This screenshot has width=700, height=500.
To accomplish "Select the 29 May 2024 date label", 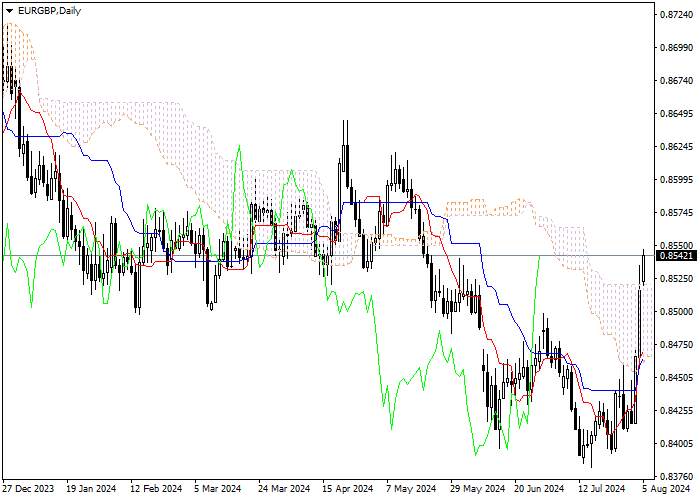I will click(x=477, y=488).
